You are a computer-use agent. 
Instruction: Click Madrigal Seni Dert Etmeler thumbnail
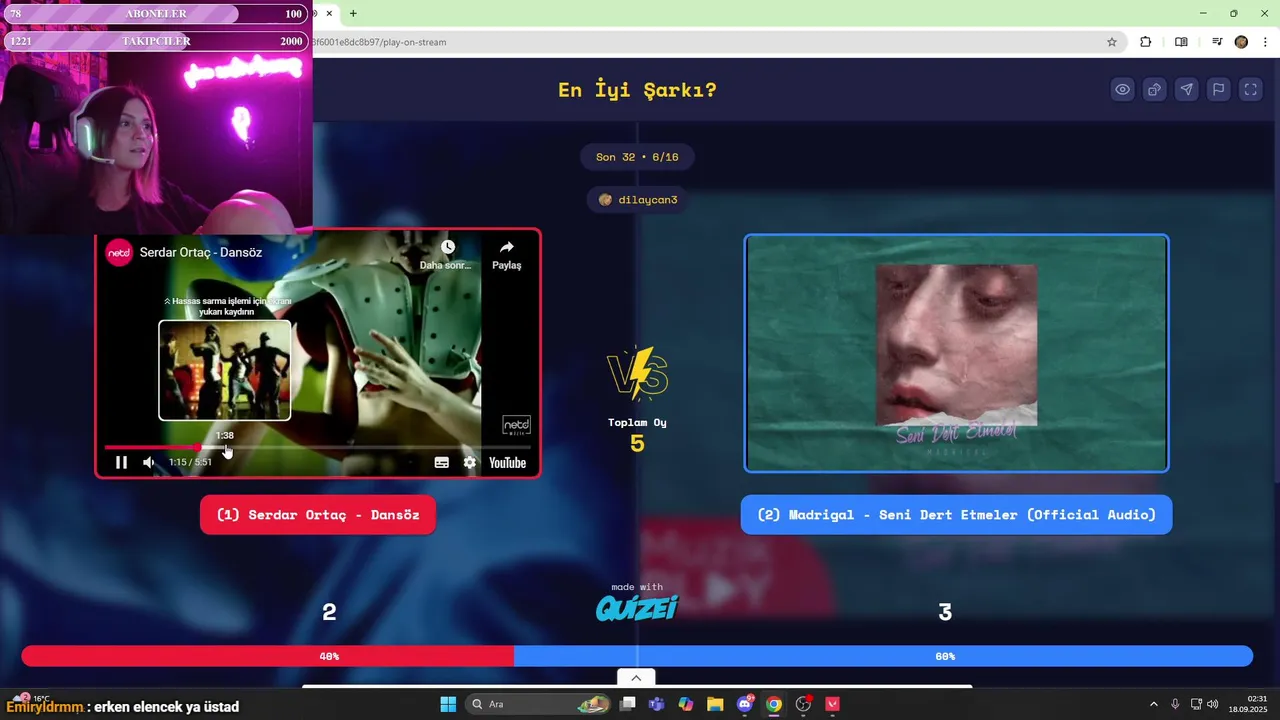click(956, 353)
